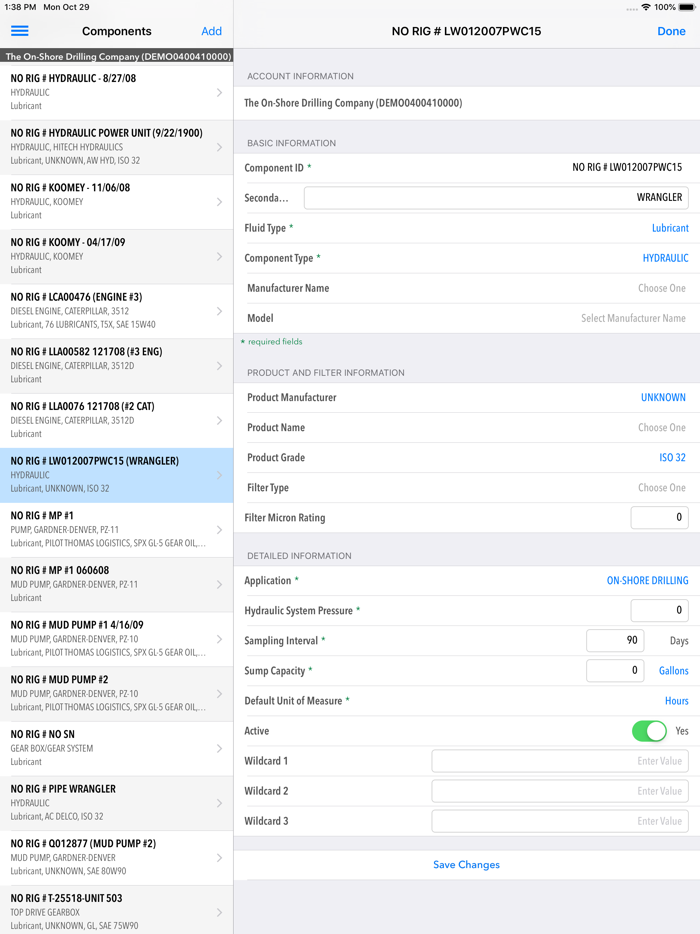Choose a Manufacturer Name option
The height and width of the screenshot is (934, 700).
point(661,288)
